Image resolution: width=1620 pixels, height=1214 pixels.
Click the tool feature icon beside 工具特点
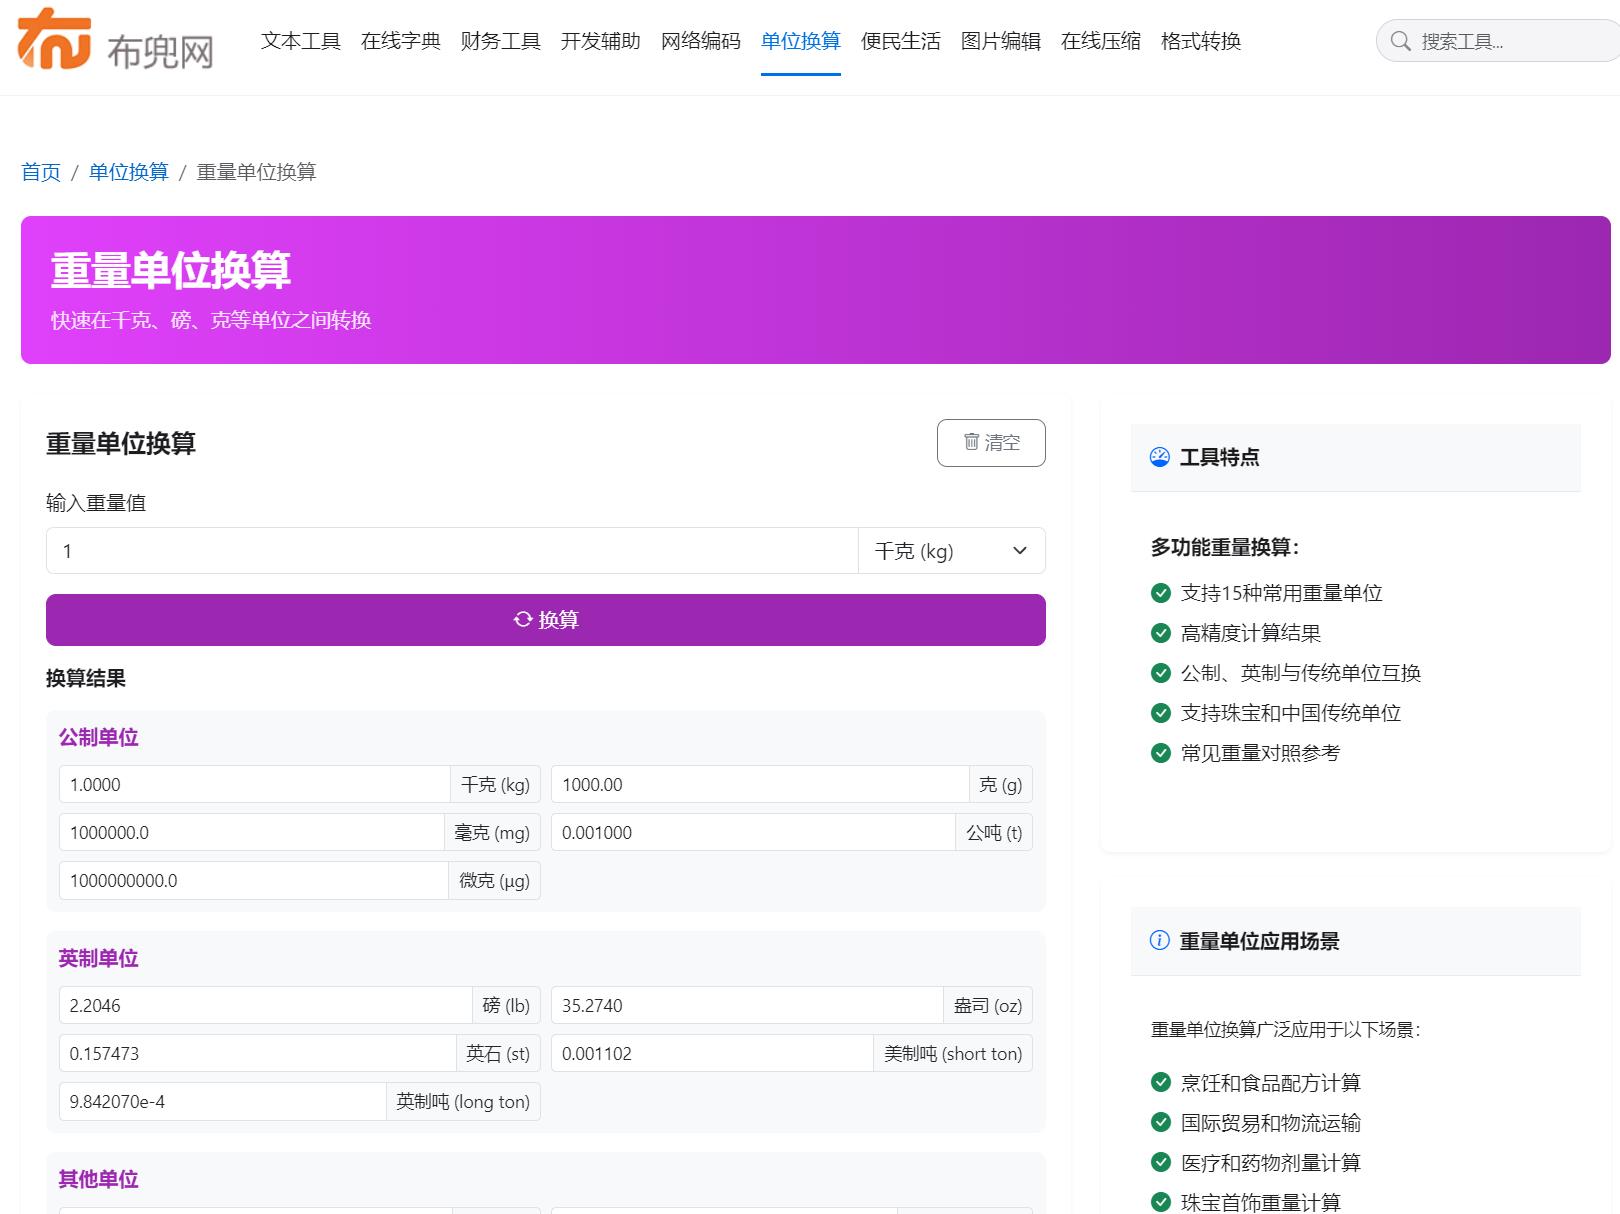(1158, 457)
